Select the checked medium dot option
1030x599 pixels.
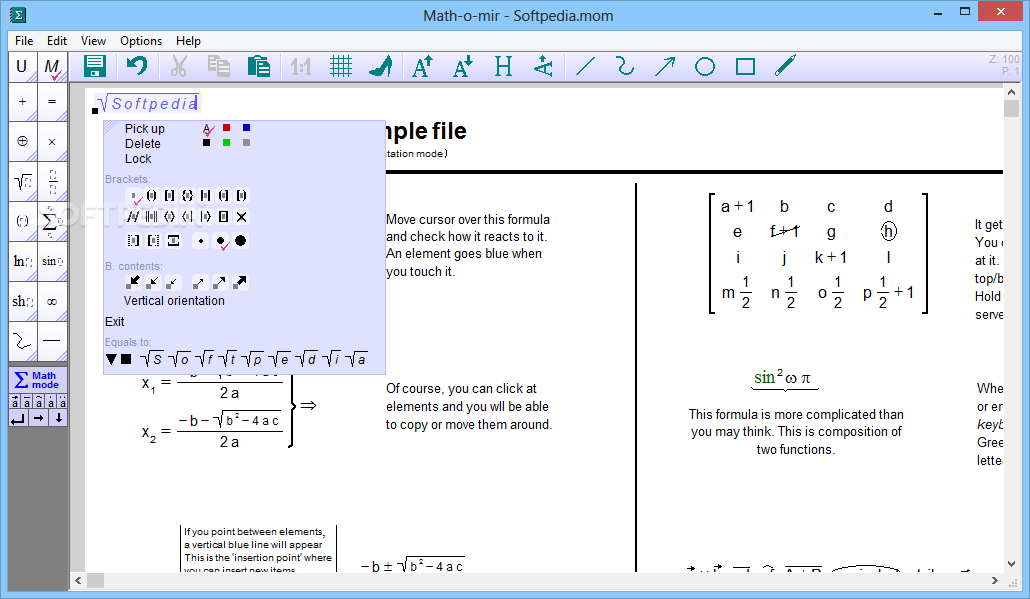tap(221, 241)
